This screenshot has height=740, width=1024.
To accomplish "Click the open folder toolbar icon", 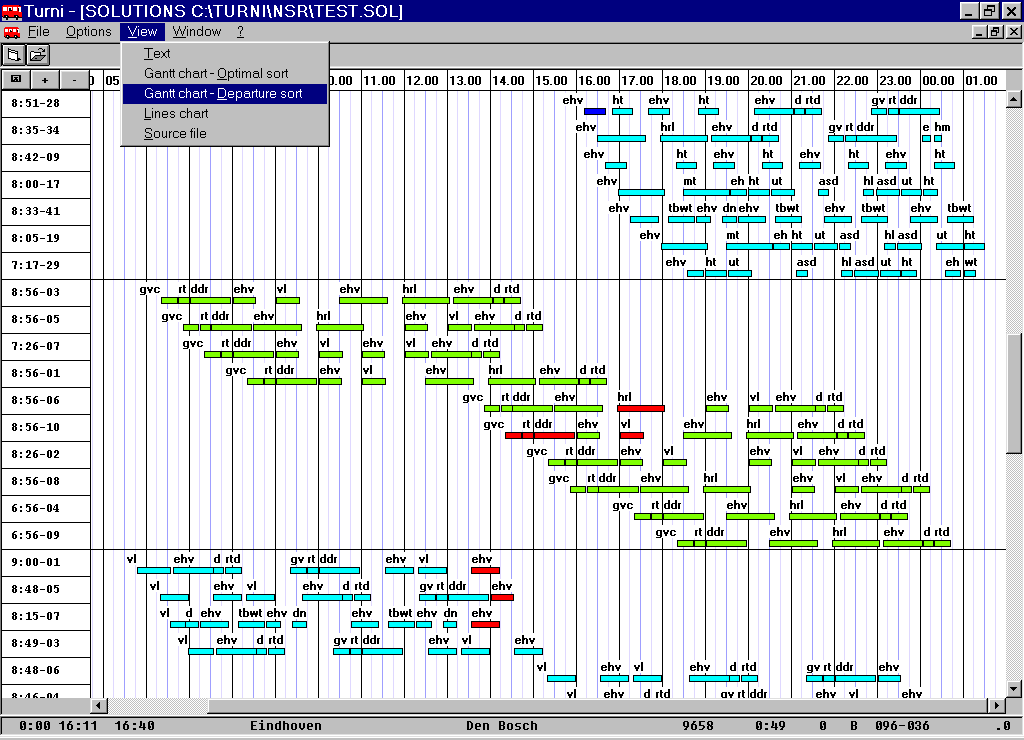I will [x=38, y=55].
